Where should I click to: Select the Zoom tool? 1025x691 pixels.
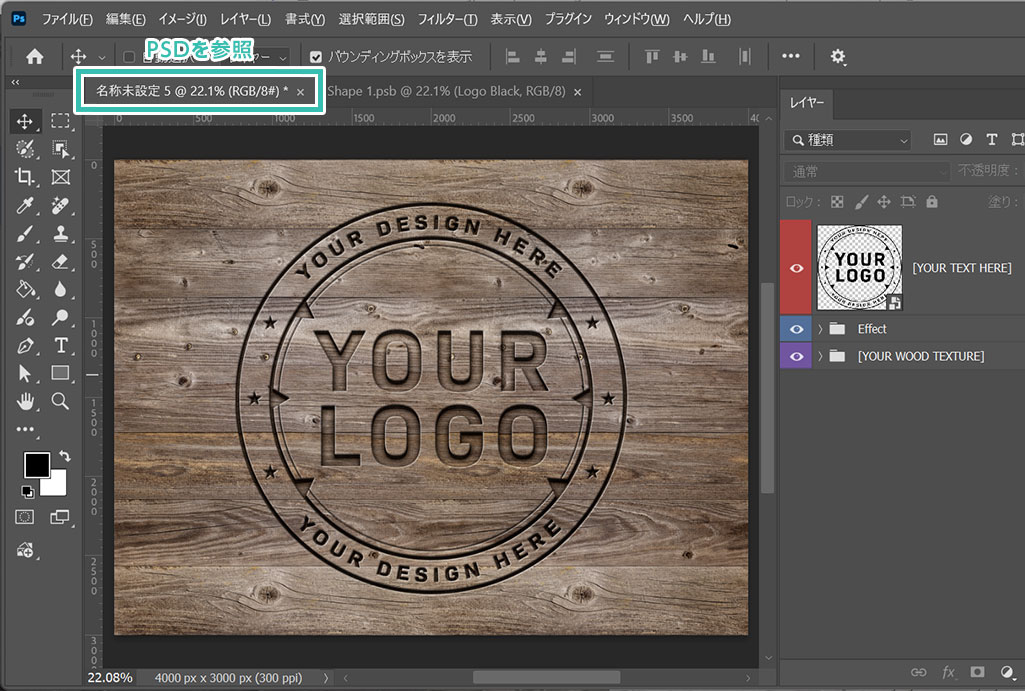click(x=60, y=401)
